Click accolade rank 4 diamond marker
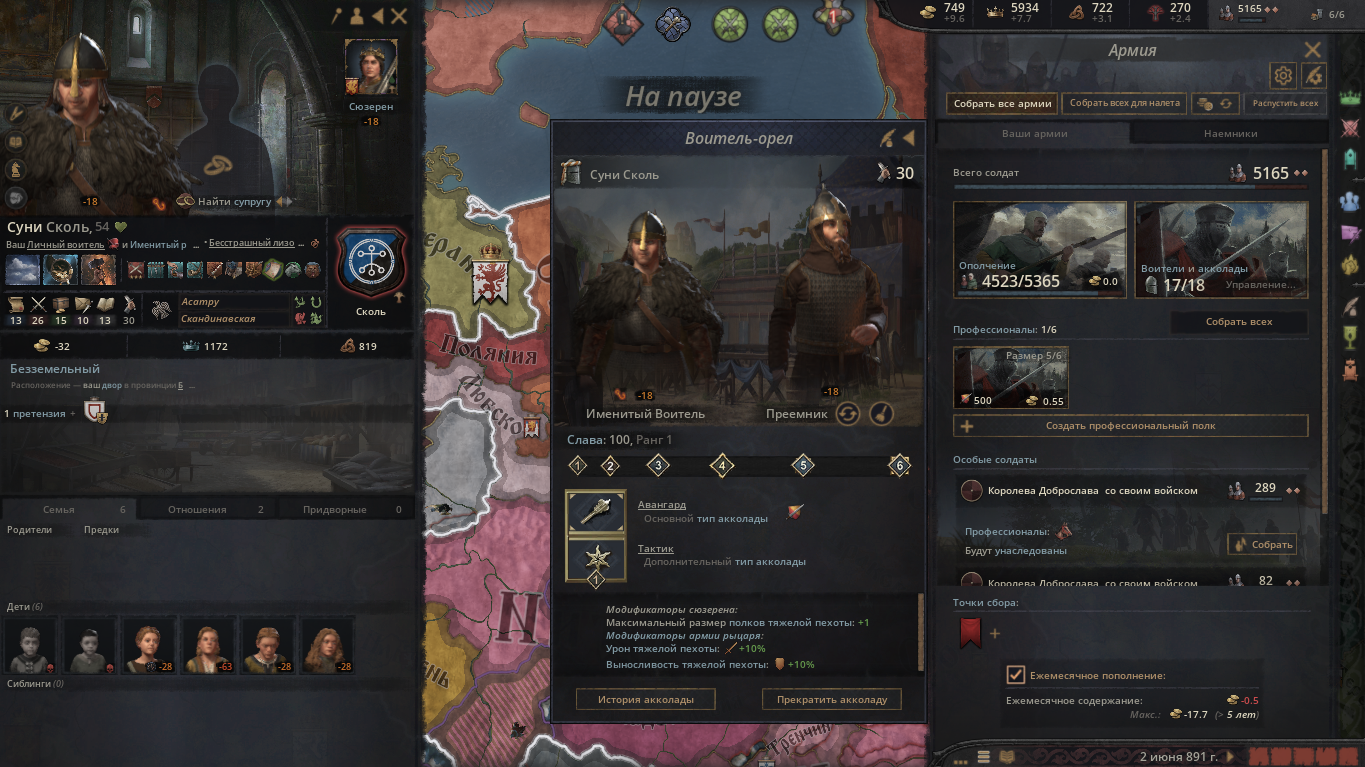1365x767 pixels. click(x=722, y=465)
